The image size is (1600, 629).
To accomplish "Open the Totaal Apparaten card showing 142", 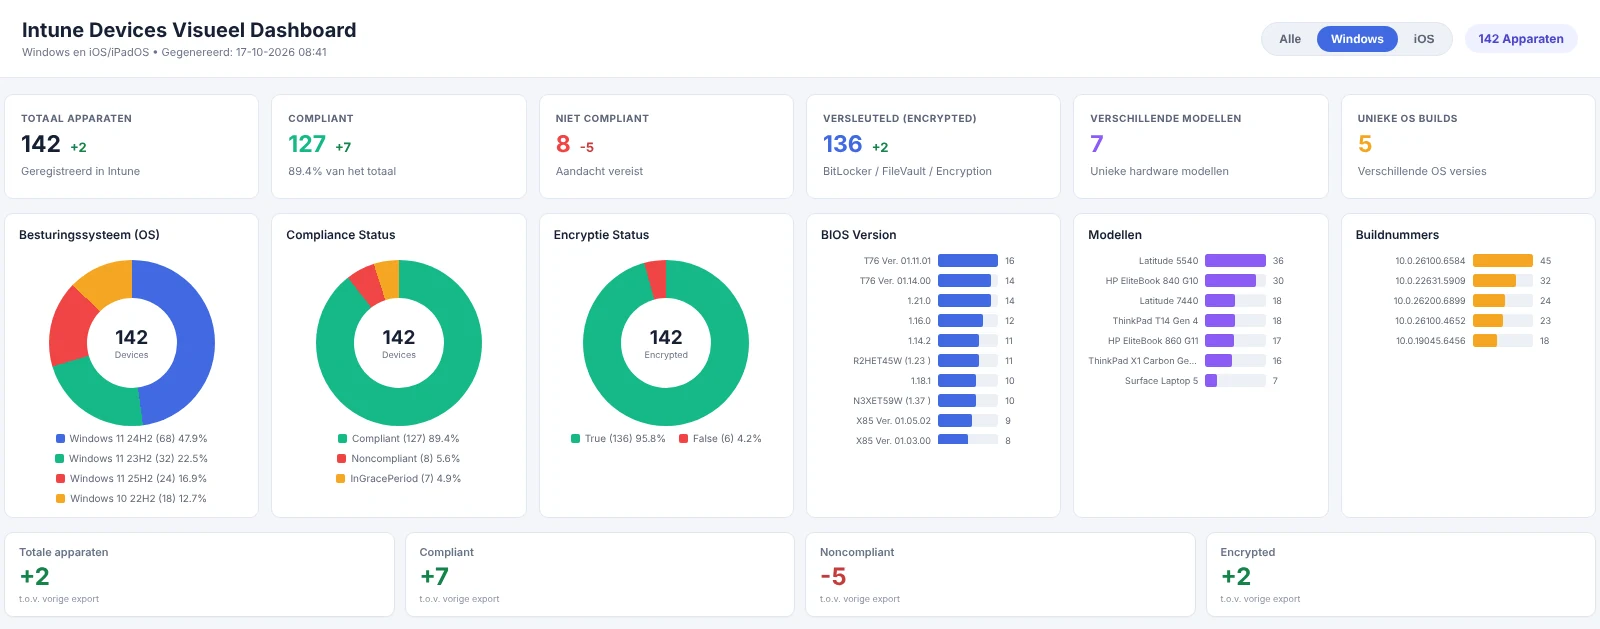I will click(x=132, y=146).
